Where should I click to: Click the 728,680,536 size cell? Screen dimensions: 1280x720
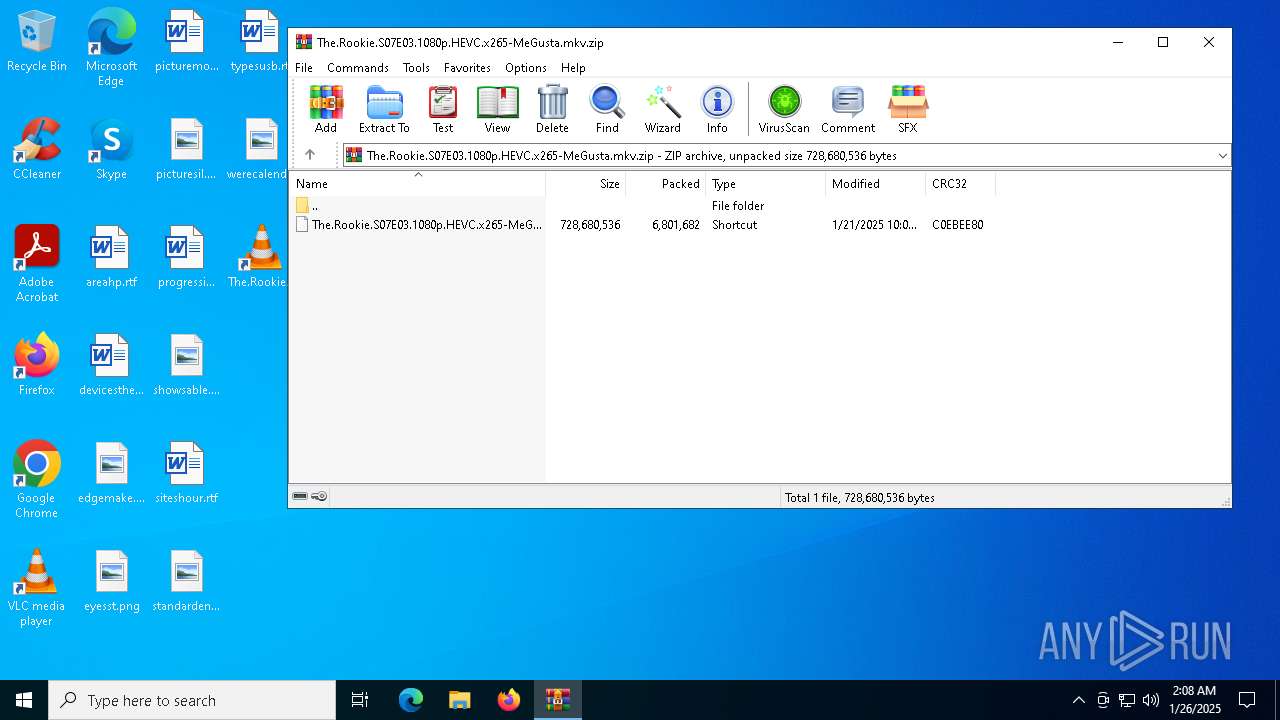tap(590, 225)
